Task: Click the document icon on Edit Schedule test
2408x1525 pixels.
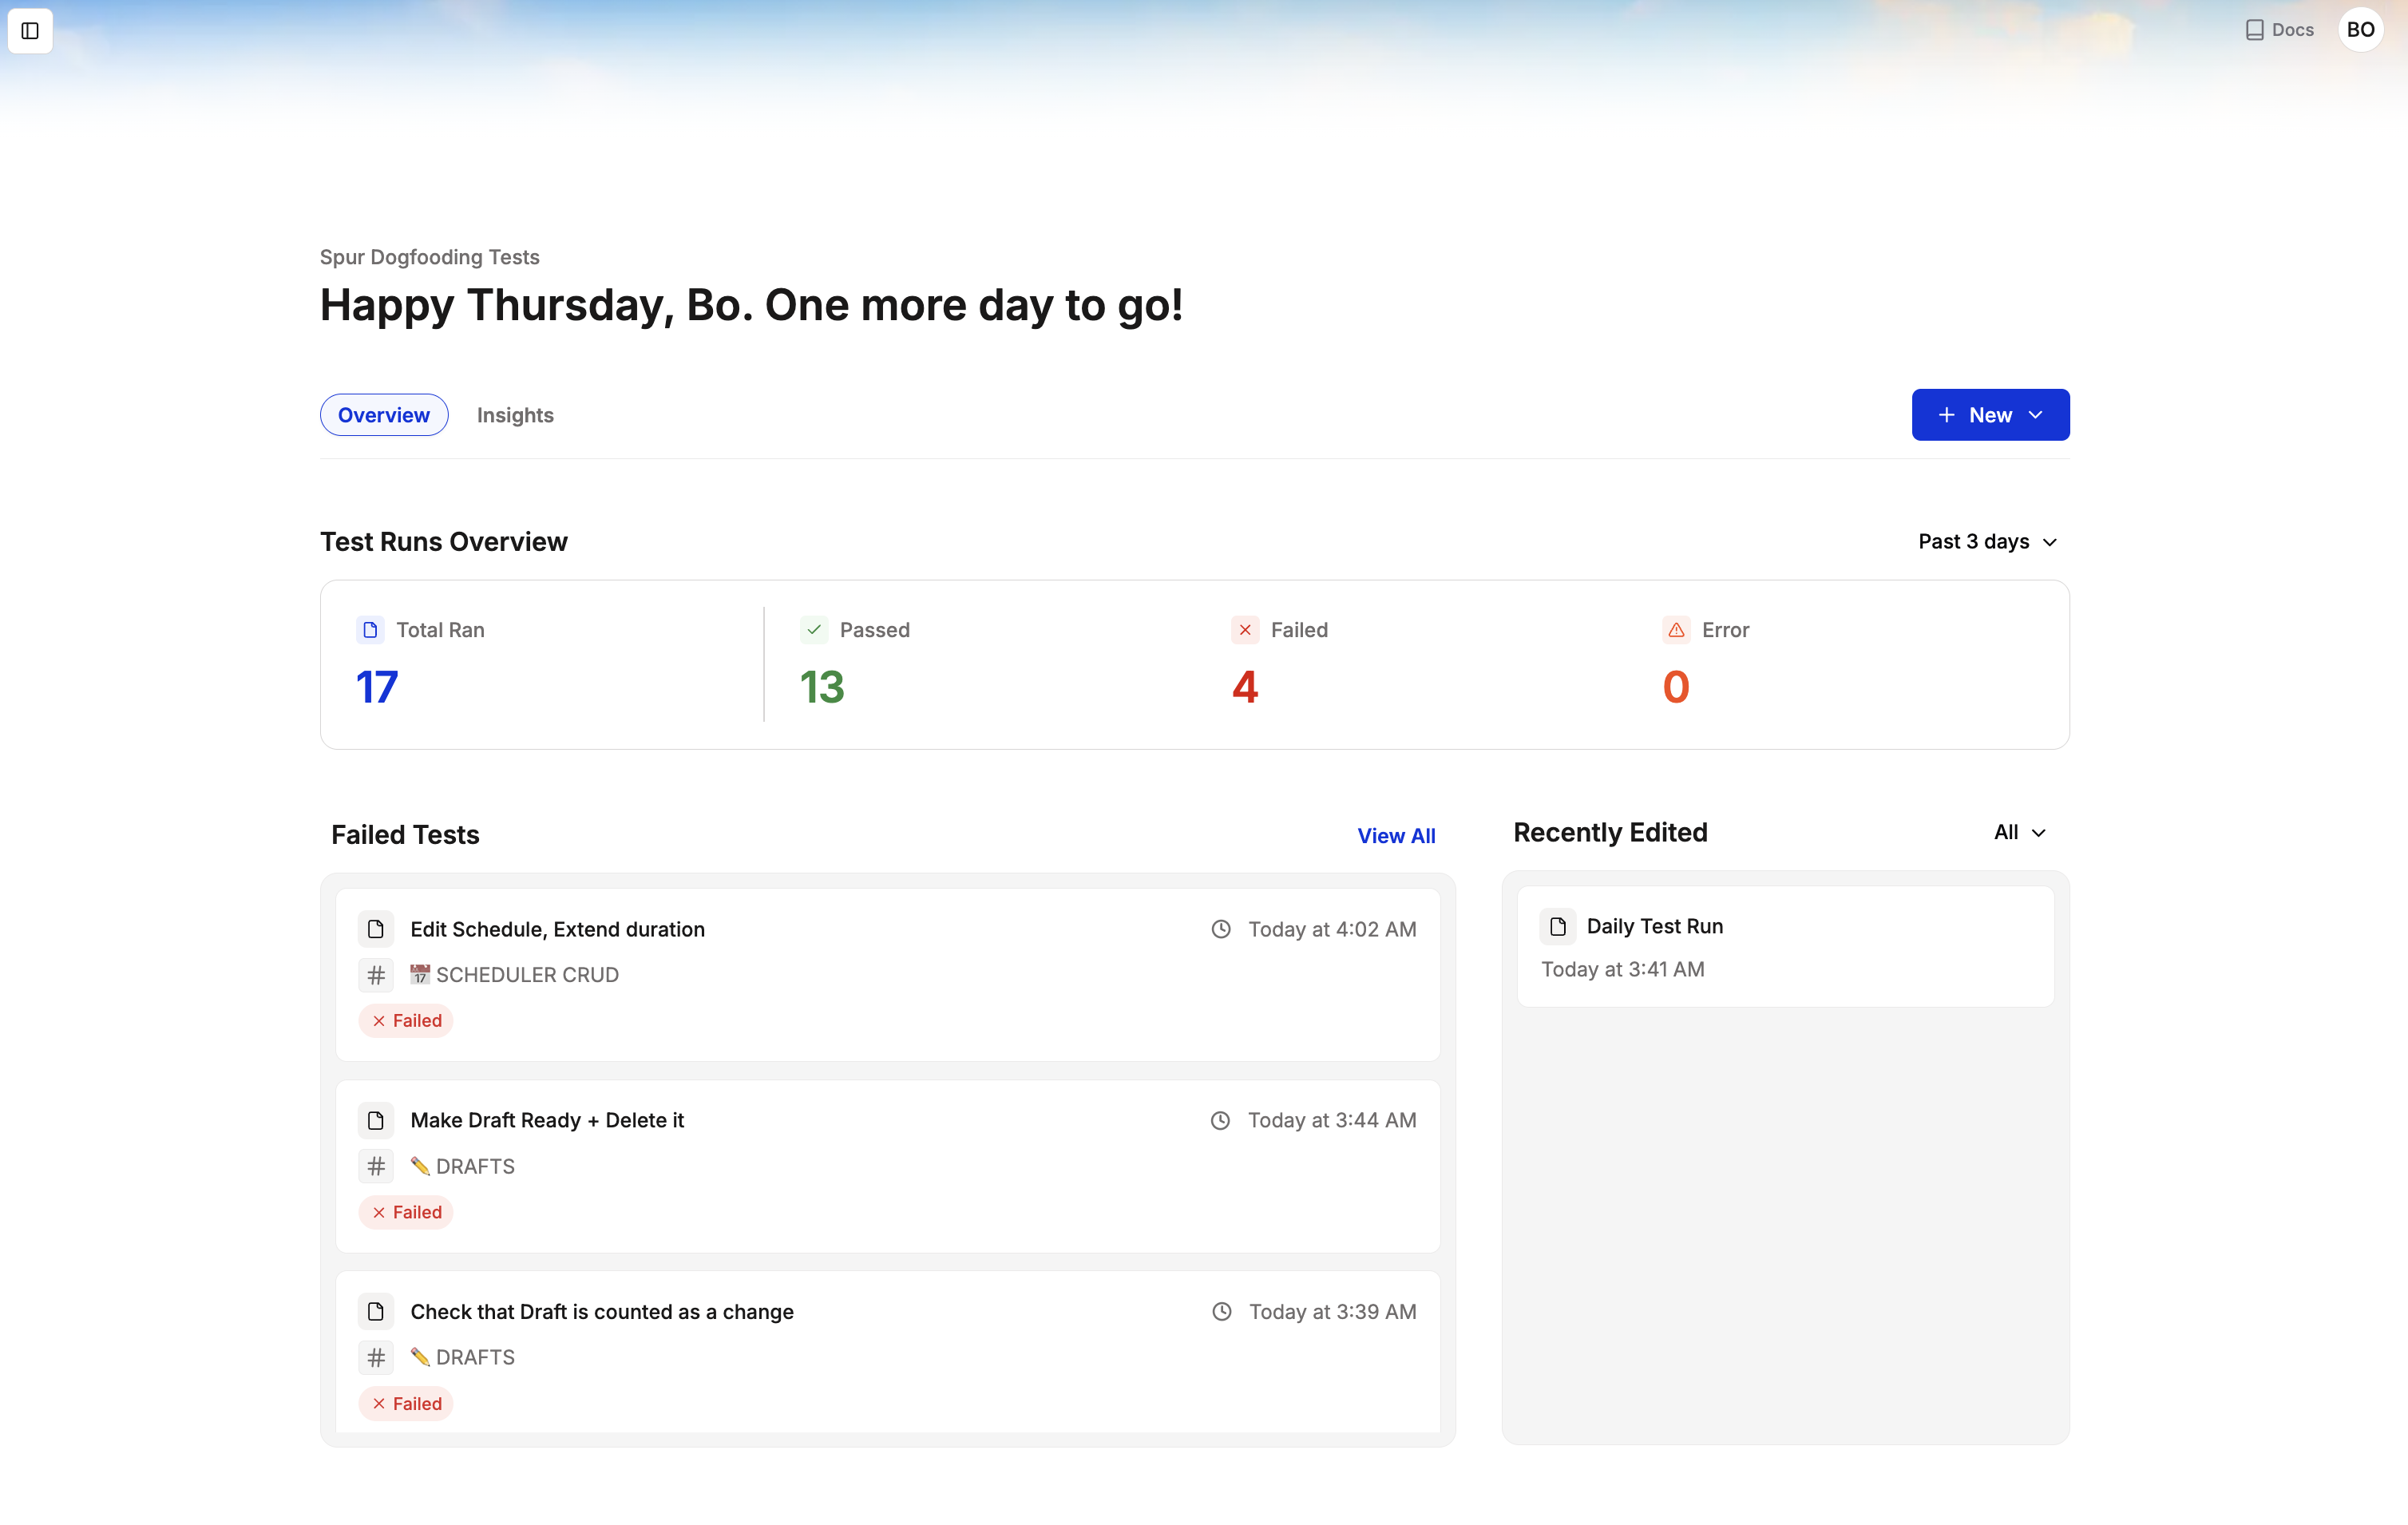Action: 375,928
